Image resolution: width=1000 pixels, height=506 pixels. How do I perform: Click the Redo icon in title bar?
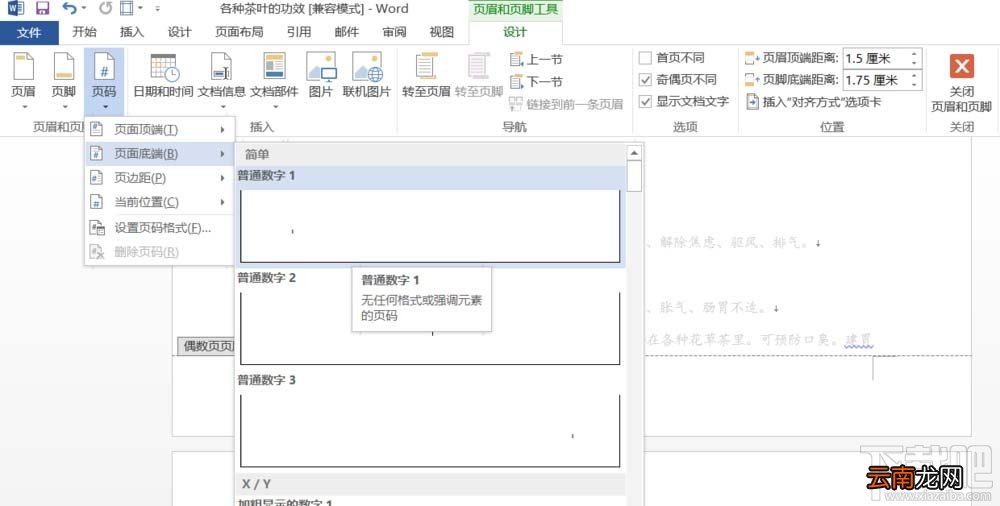point(105,9)
